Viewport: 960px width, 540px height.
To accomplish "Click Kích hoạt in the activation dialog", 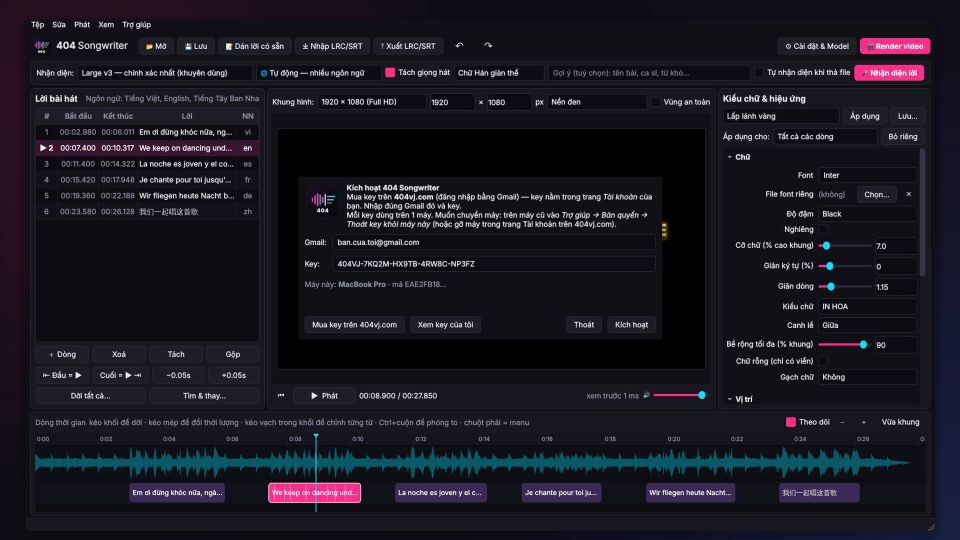I will pyautogui.click(x=631, y=324).
